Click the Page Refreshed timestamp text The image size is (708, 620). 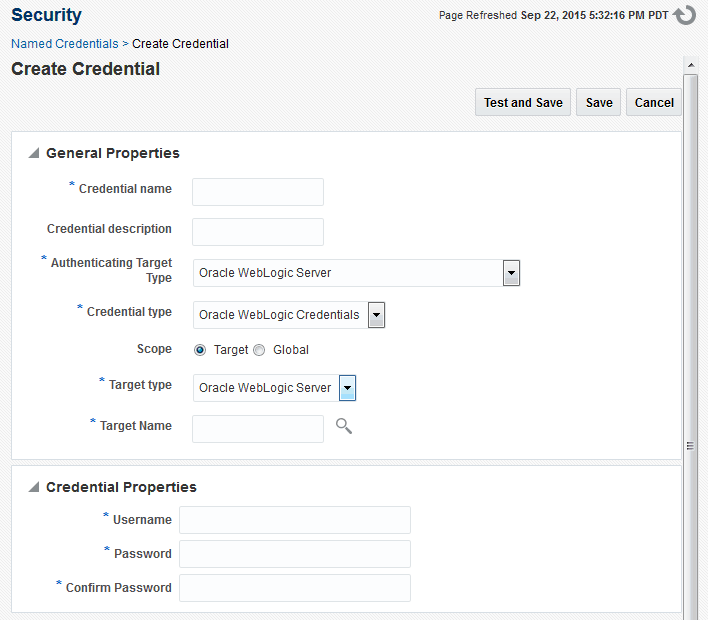pos(554,15)
